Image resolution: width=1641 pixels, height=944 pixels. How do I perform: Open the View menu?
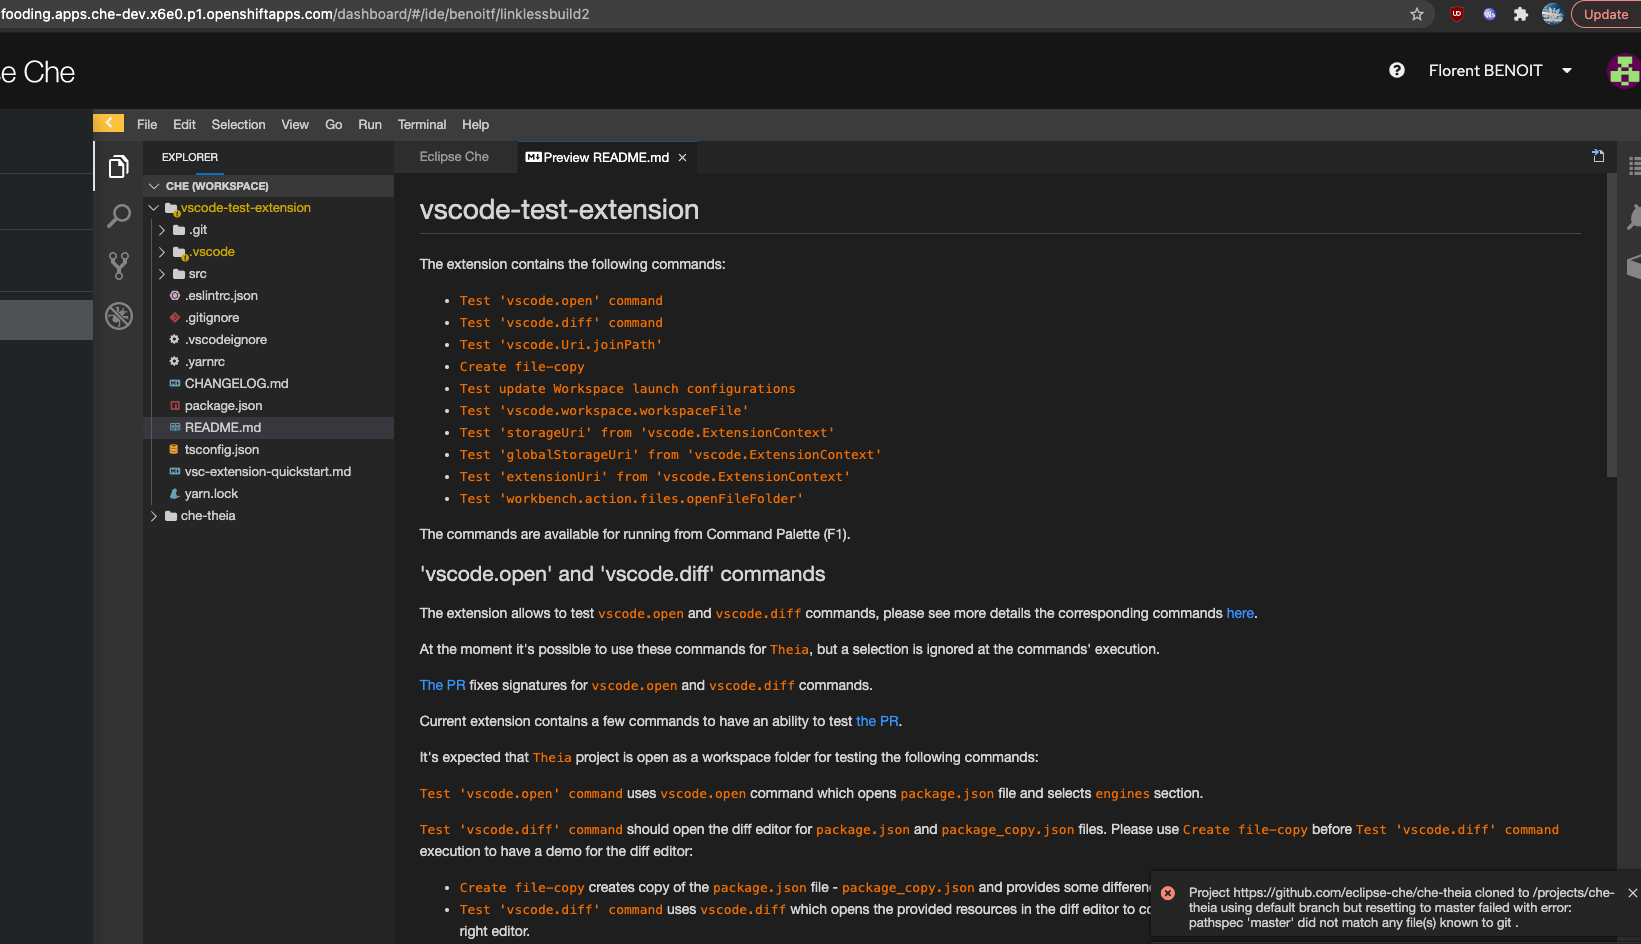pos(295,125)
